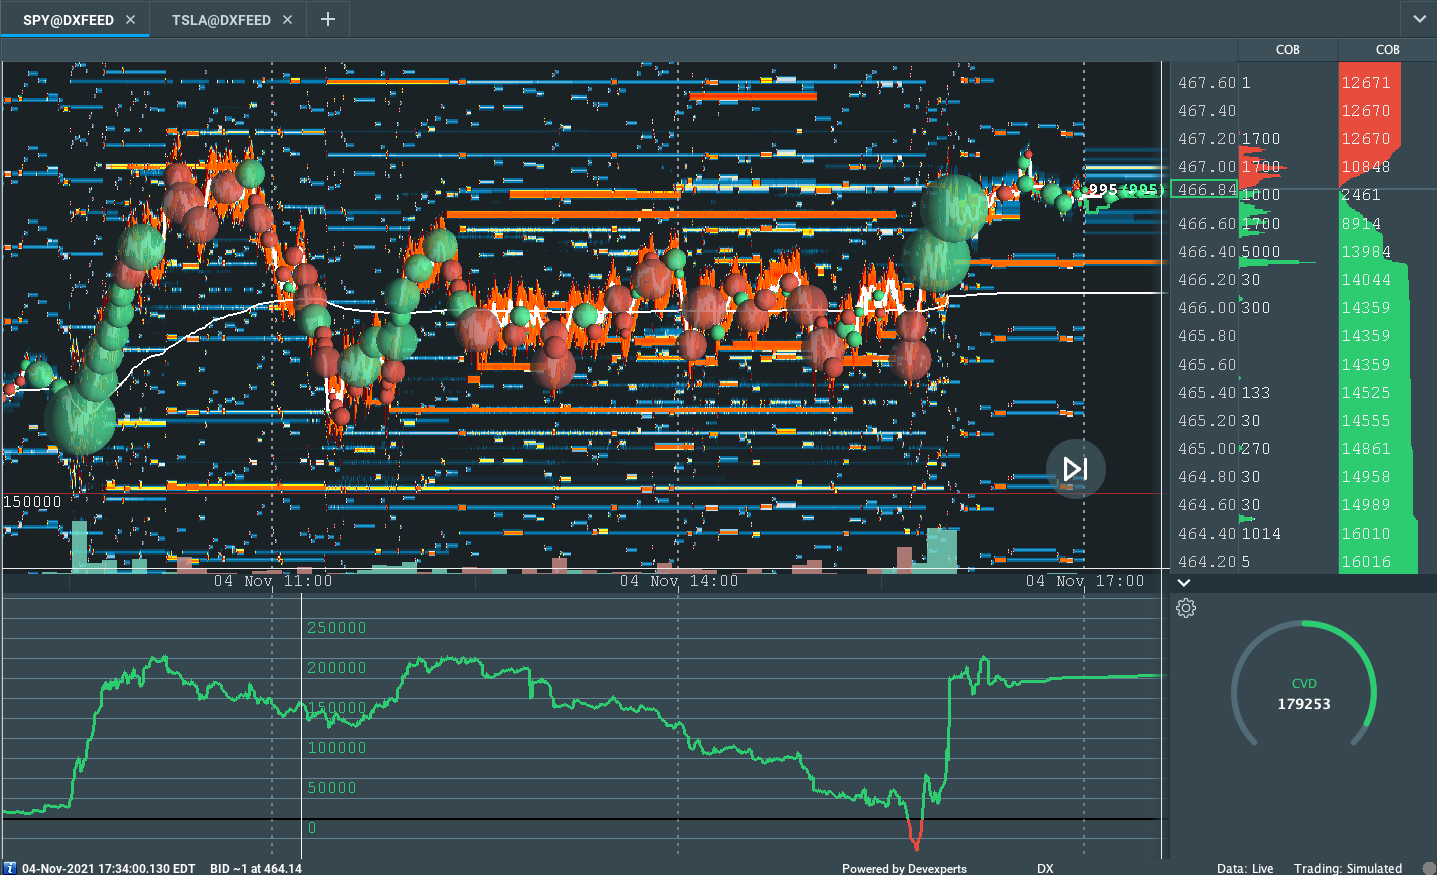
Task: Click the COB value 10848
Action: (x=1366, y=167)
